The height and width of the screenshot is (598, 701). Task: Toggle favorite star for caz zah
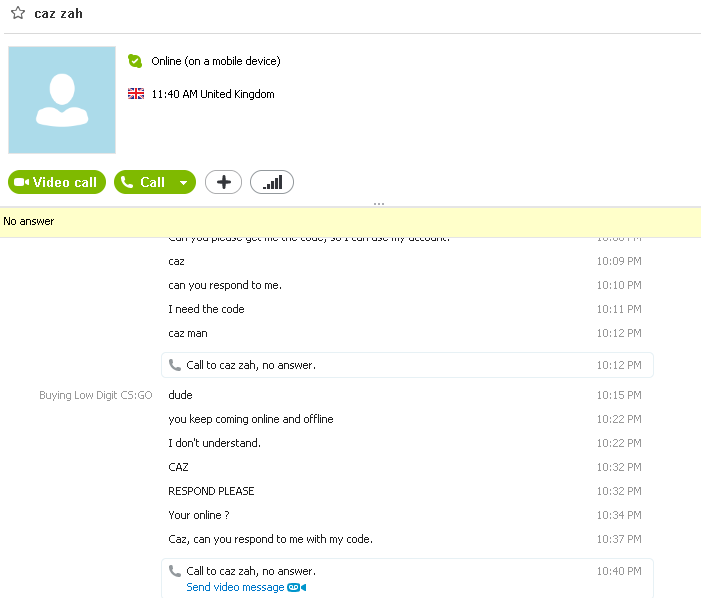point(18,13)
